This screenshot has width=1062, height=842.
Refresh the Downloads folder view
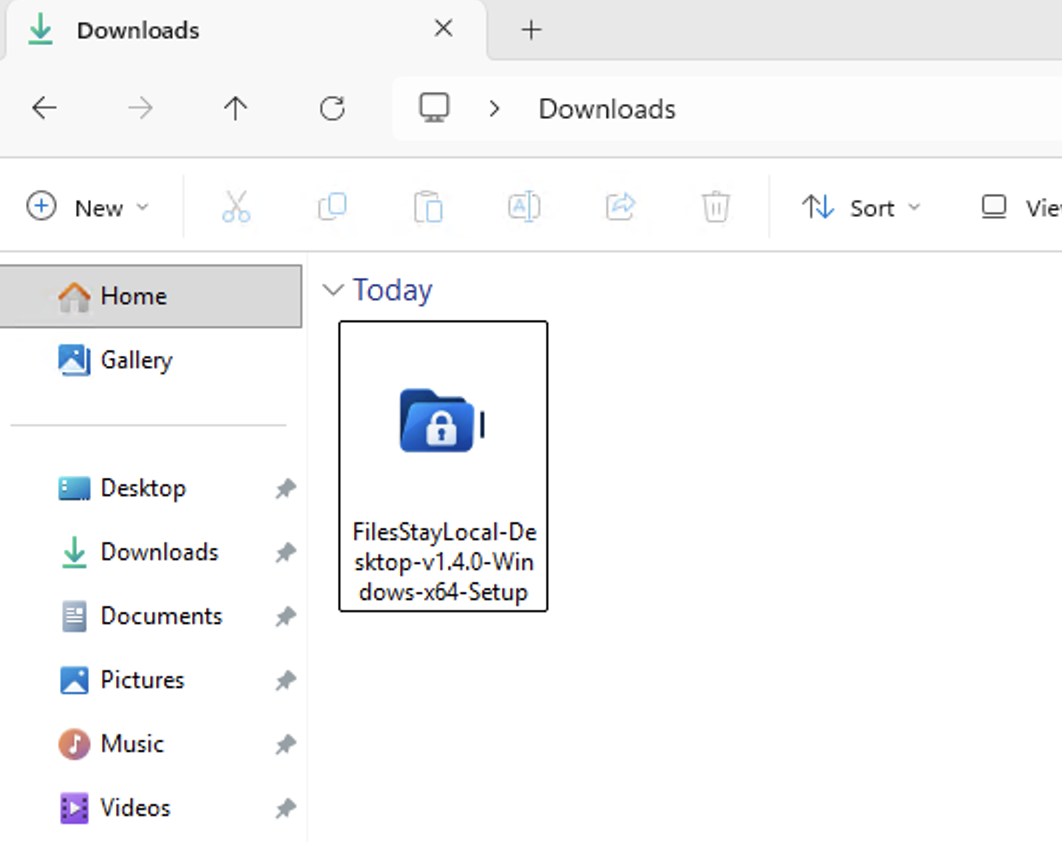click(x=332, y=108)
